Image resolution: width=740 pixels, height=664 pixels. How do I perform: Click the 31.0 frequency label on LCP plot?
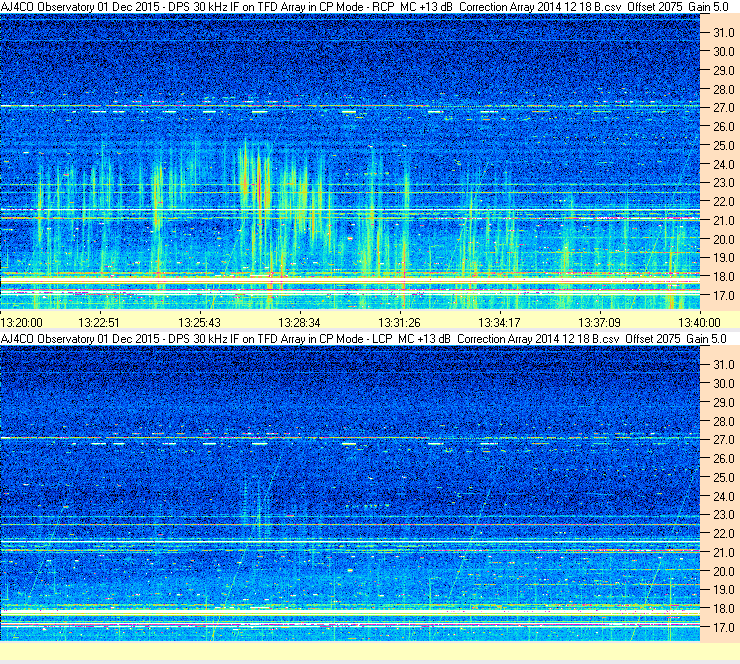[x=723, y=365]
